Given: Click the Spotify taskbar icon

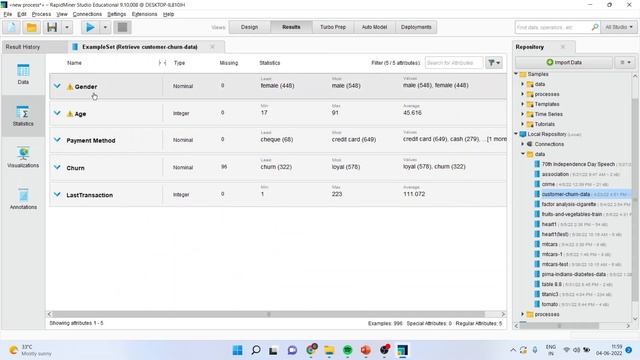Looking at the screenshot, I should tap(347, 350).
